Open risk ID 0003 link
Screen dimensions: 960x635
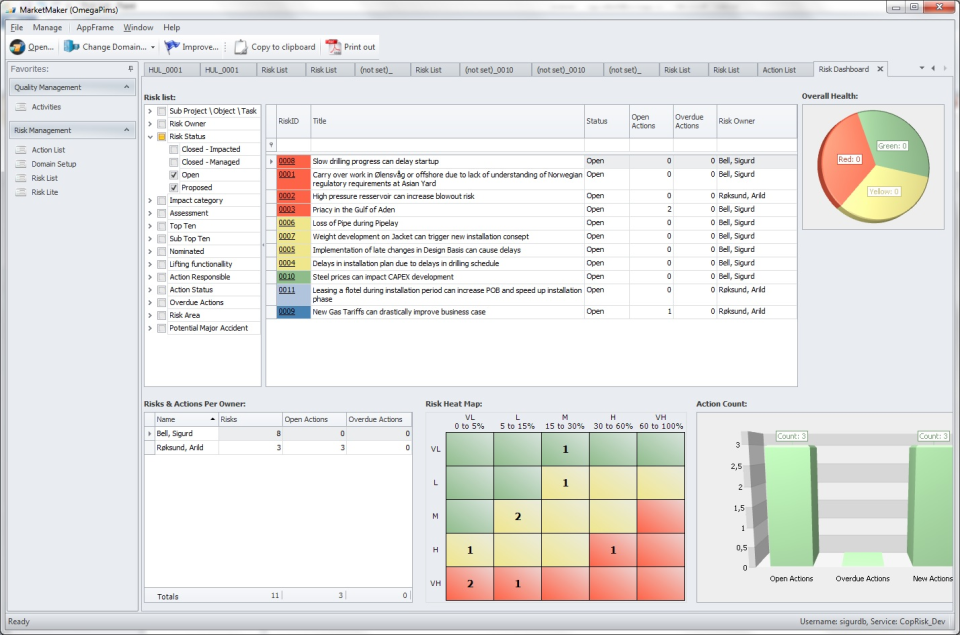[x=287, y=209]
